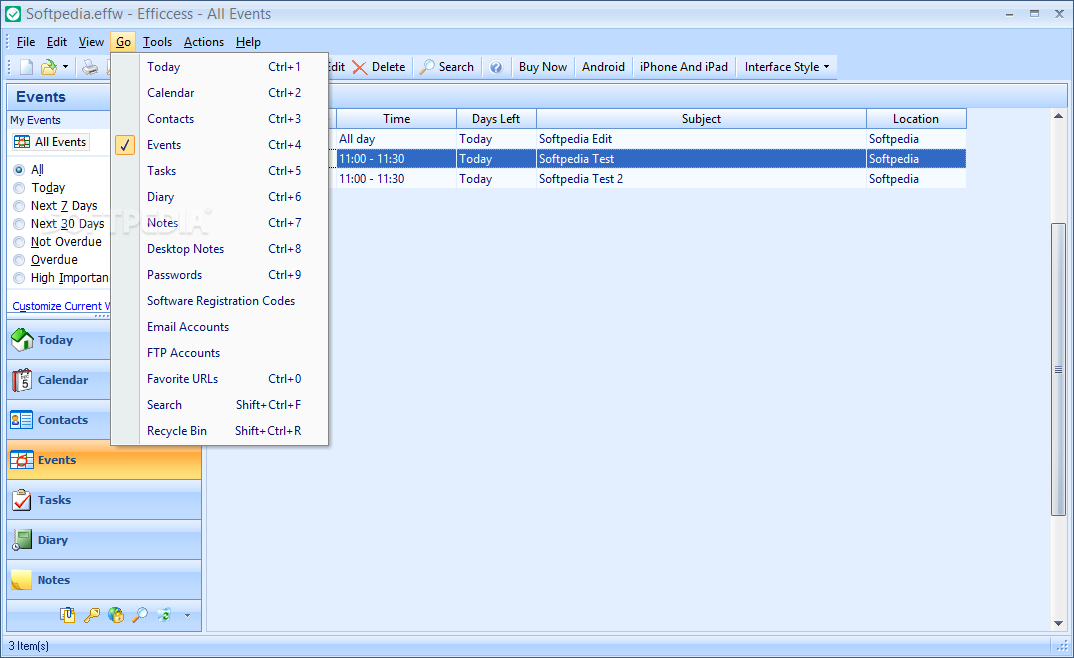Click the Buy Now button

(542, 66)
